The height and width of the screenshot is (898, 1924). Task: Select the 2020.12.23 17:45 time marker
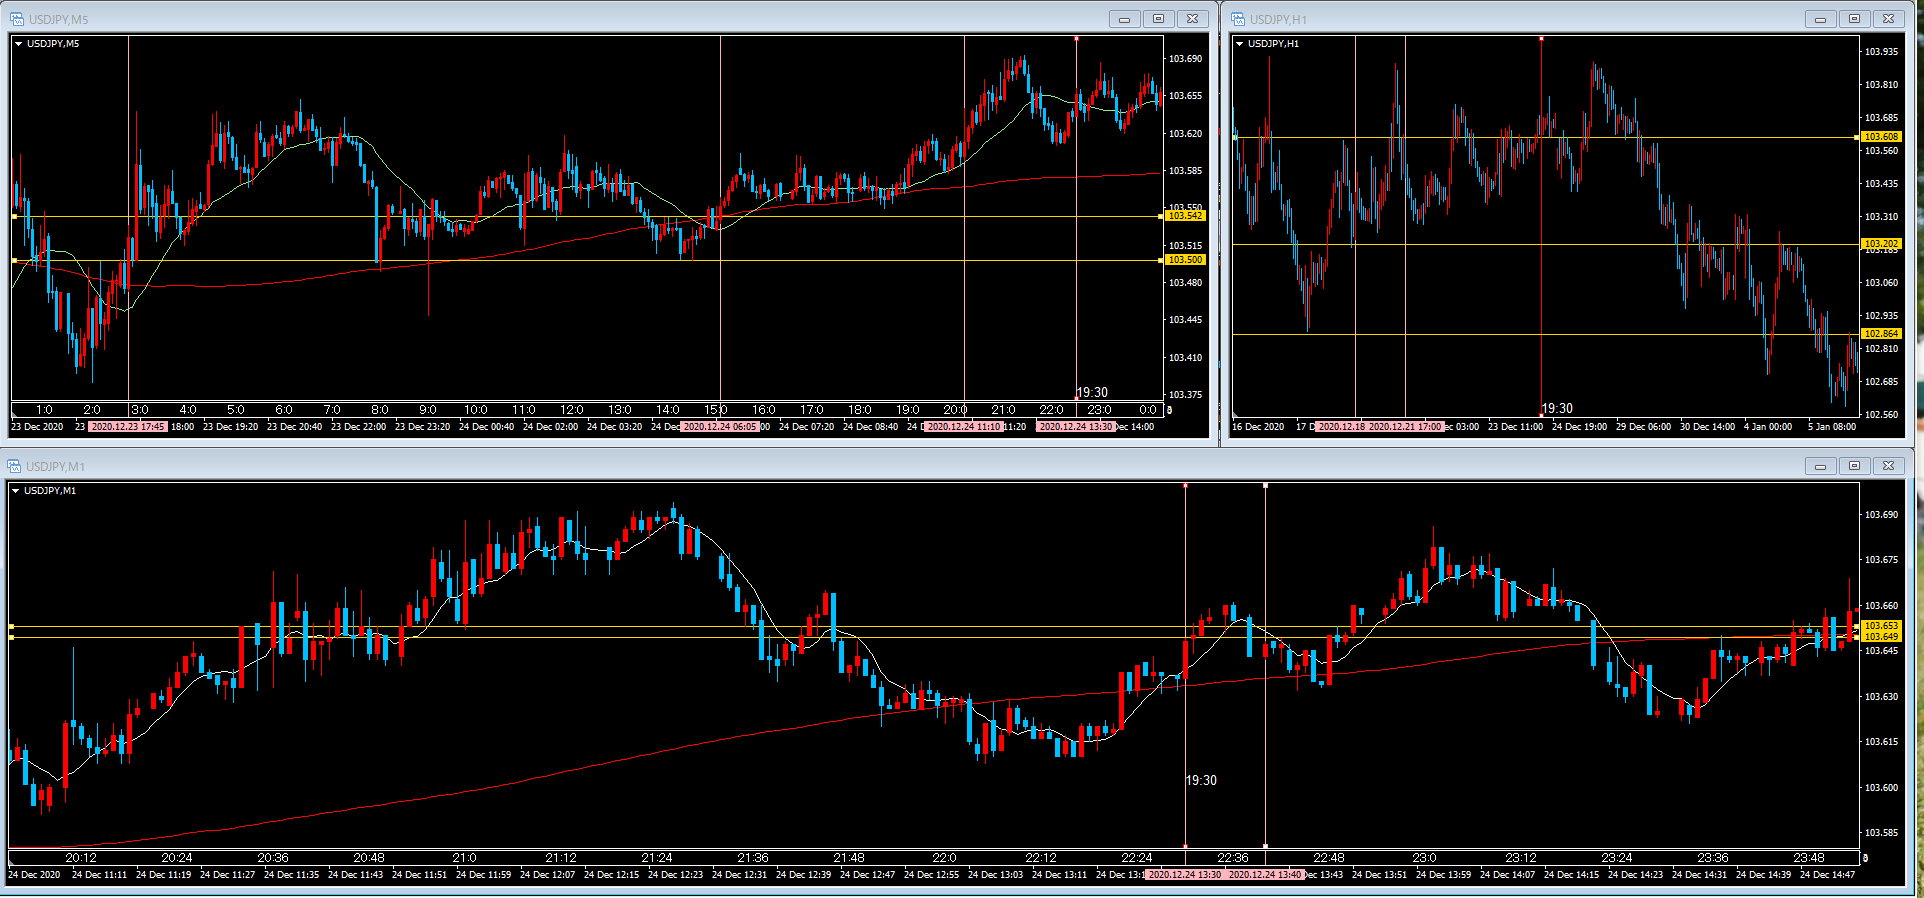[x=127, y=427]
